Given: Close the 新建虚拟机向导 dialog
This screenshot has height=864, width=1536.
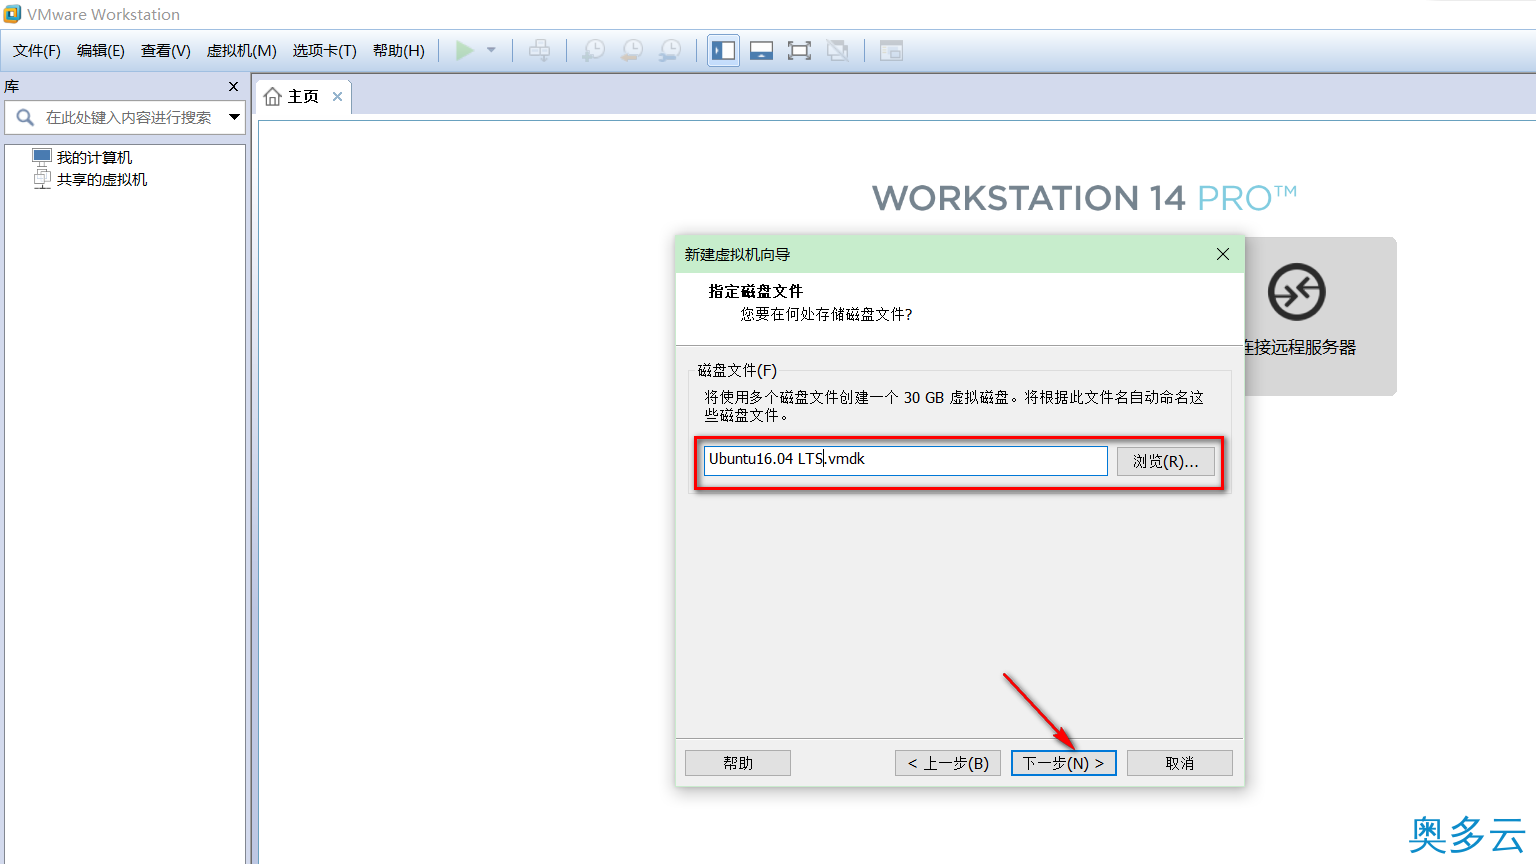Looking at the screenshot, I should coord(1223,254).
